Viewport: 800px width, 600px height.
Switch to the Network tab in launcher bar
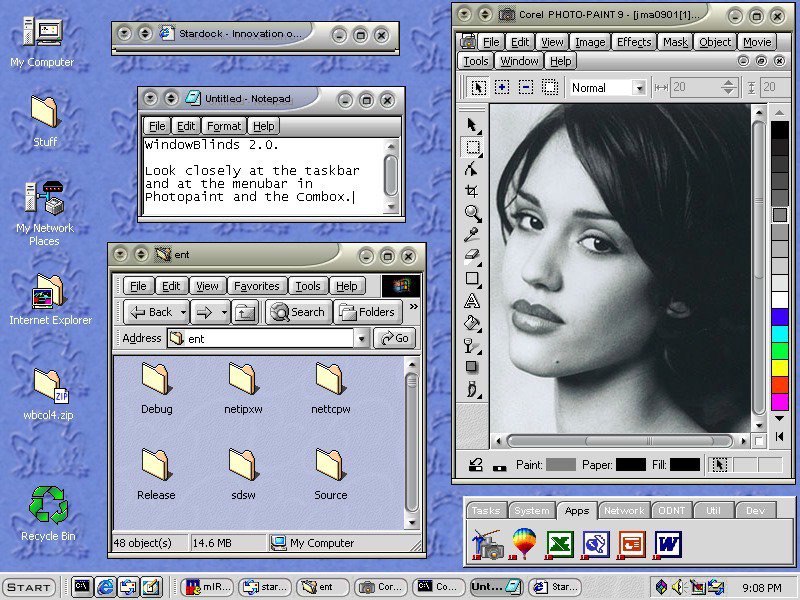pyautogui.click(x=623, y=510)
